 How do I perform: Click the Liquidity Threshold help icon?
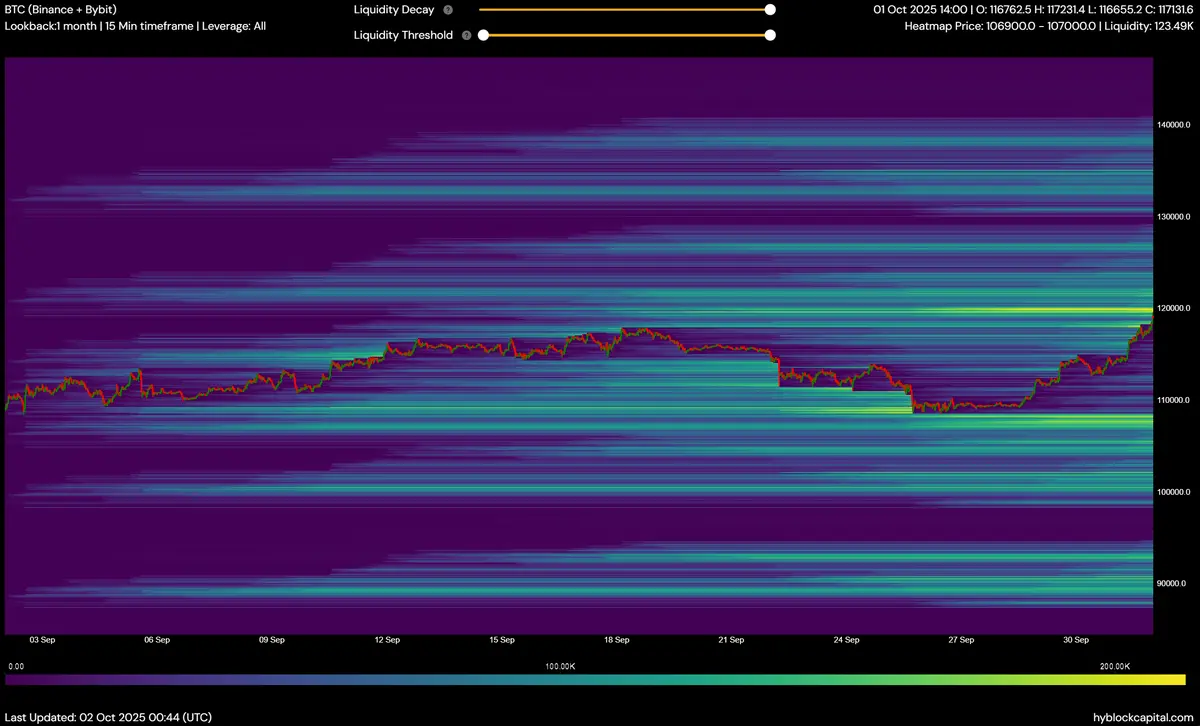point(466,35)
